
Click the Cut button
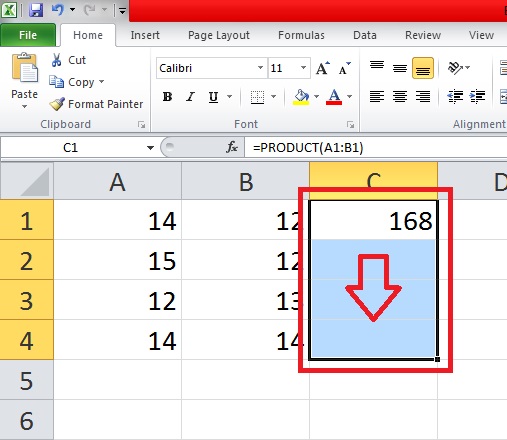coord(69,60)
